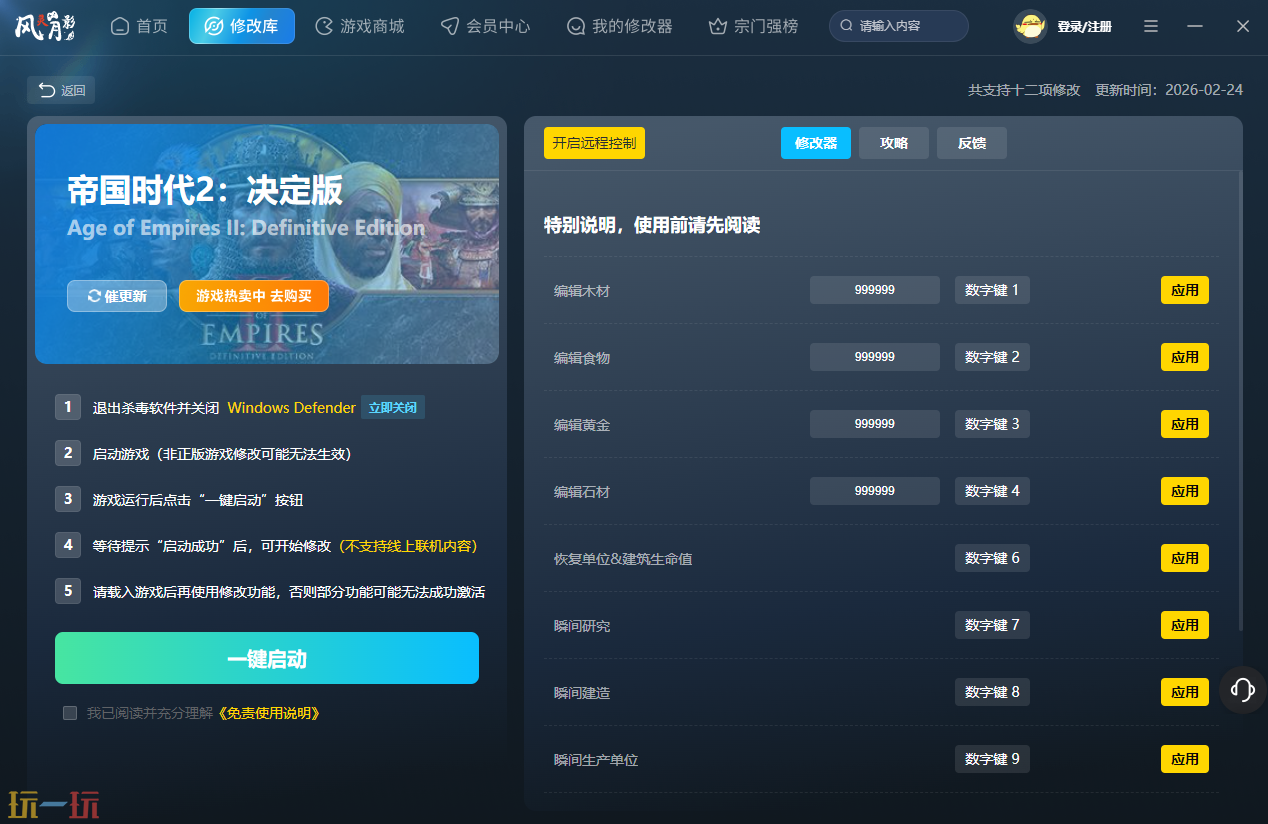Open the 游戏商城 tab
The width and height of the screenshot is (1268, 824).
(360, 26)
